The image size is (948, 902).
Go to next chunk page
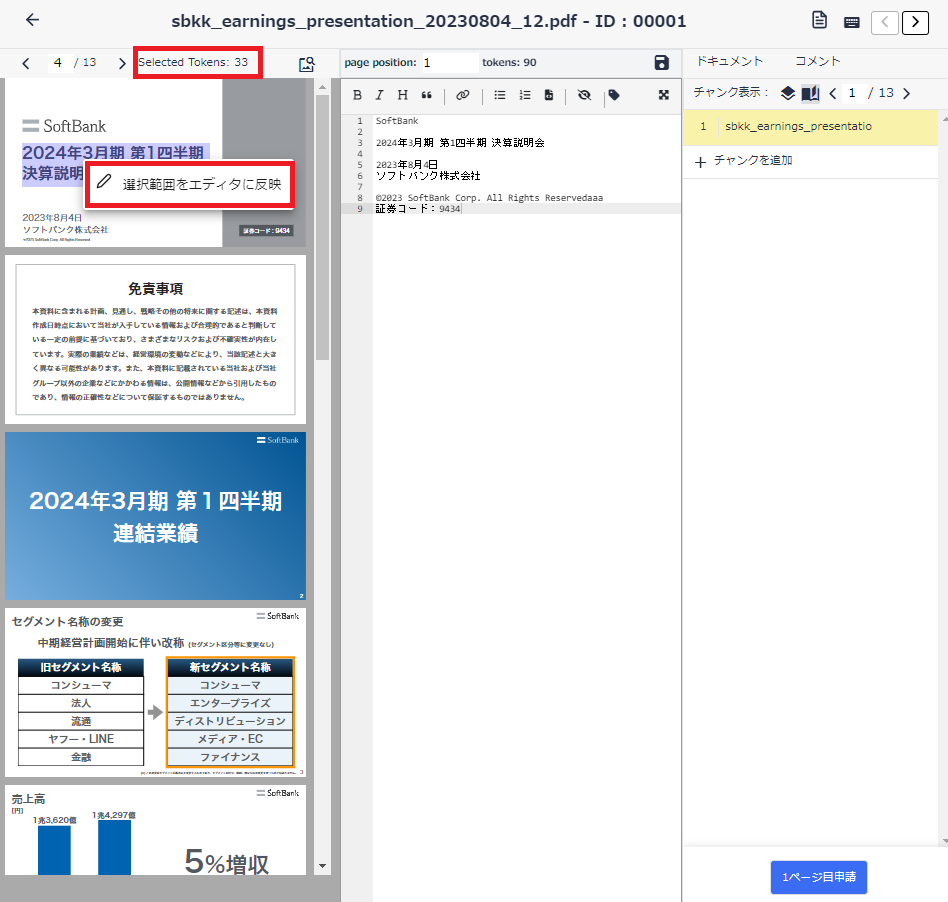pos(906,93)
